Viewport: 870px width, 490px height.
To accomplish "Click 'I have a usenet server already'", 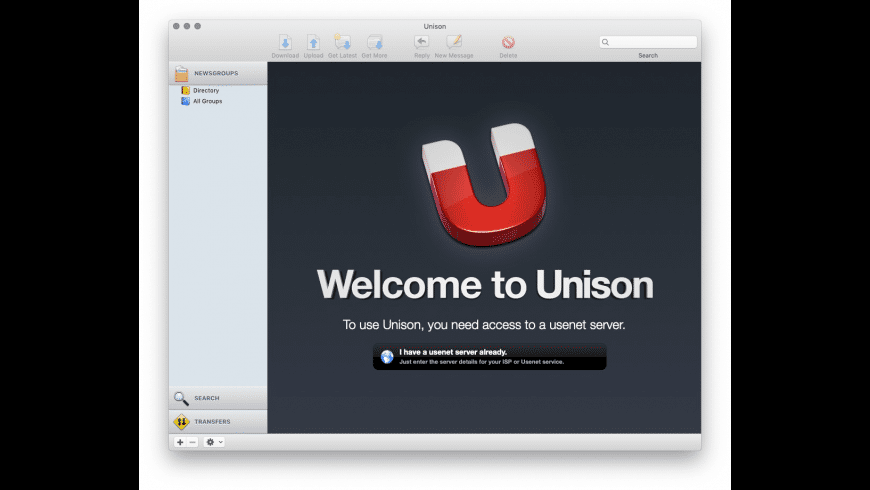I will point(489,357).
